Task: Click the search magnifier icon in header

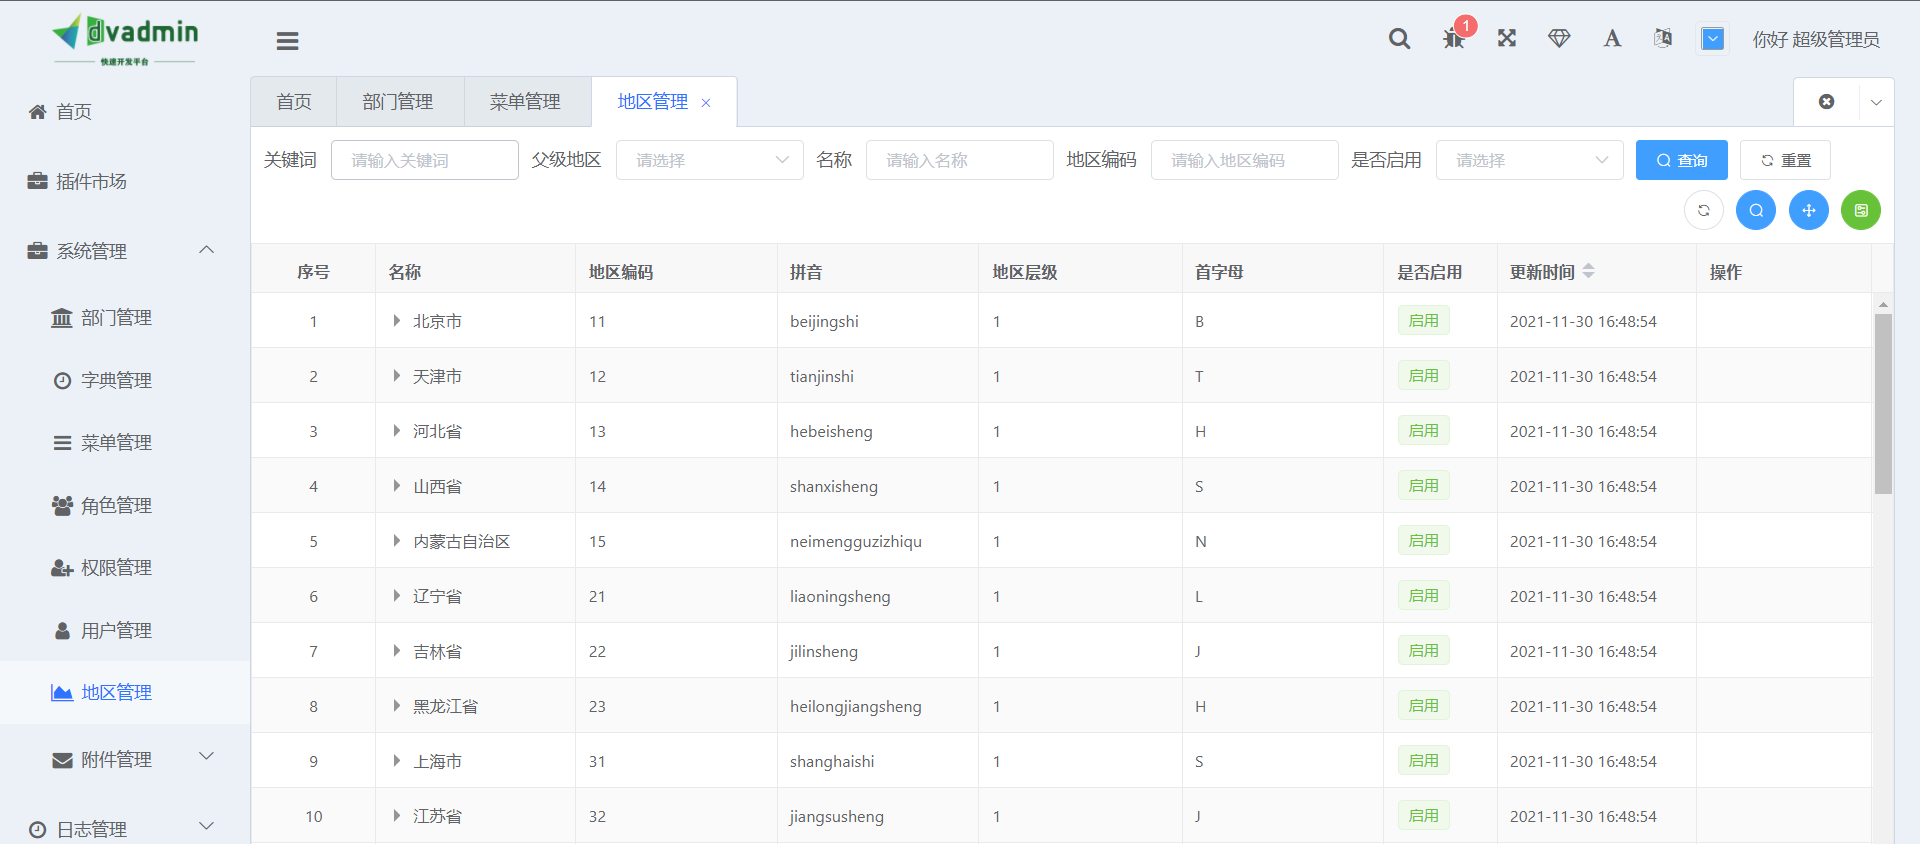Action: coord(1399,39)
